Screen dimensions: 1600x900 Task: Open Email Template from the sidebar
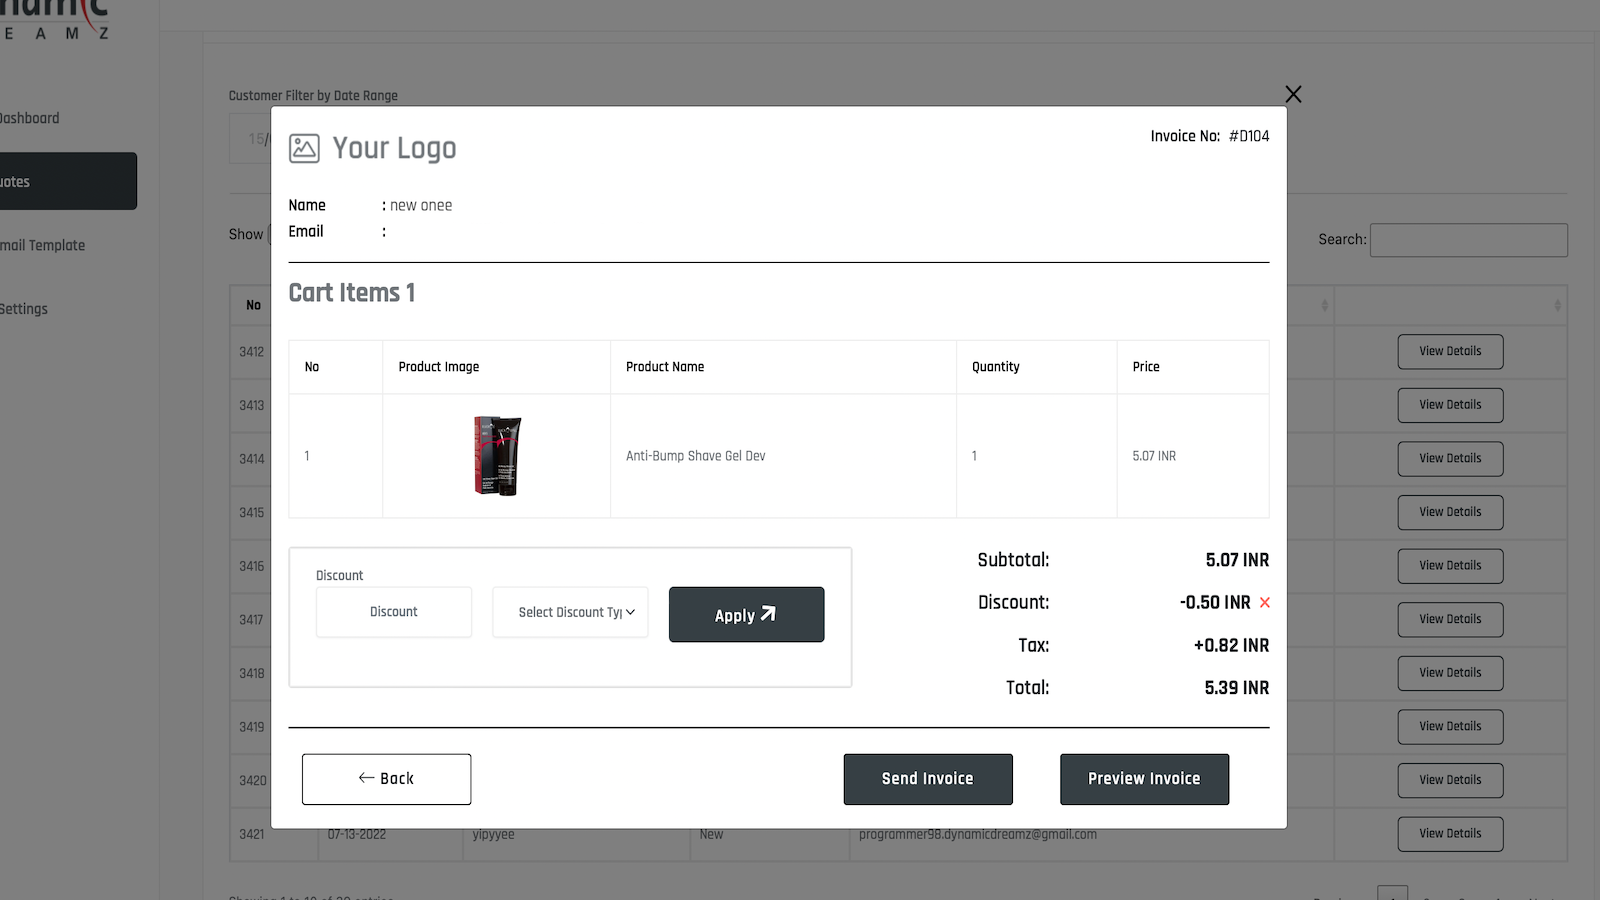point(42,245)
